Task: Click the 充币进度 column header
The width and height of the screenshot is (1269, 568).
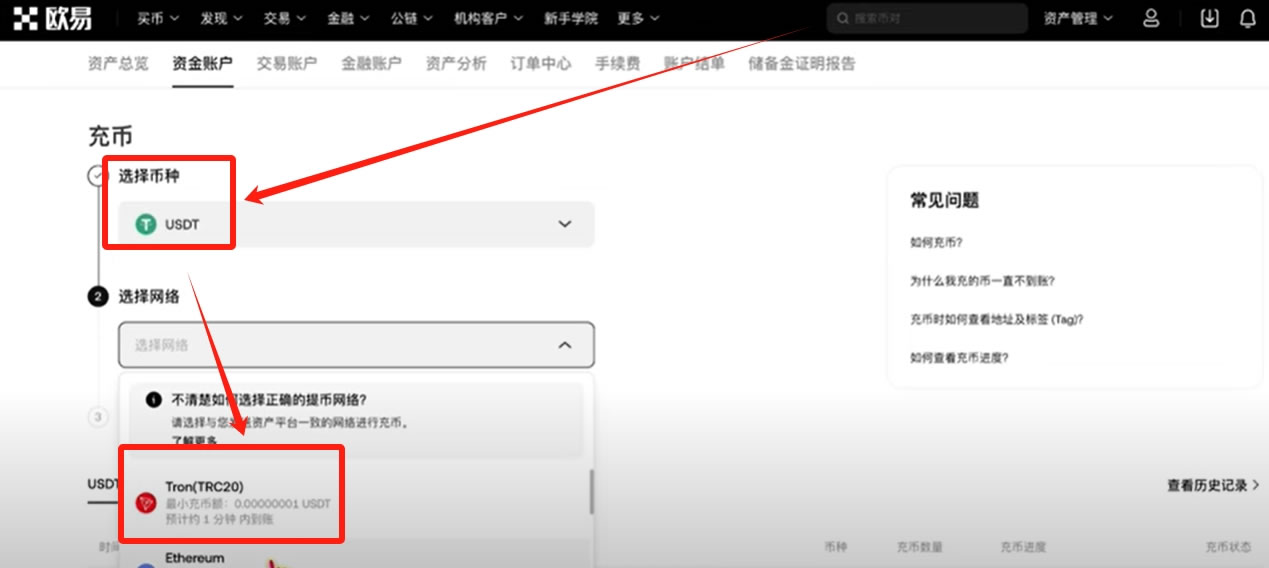Action: [x=1024, y=548]
